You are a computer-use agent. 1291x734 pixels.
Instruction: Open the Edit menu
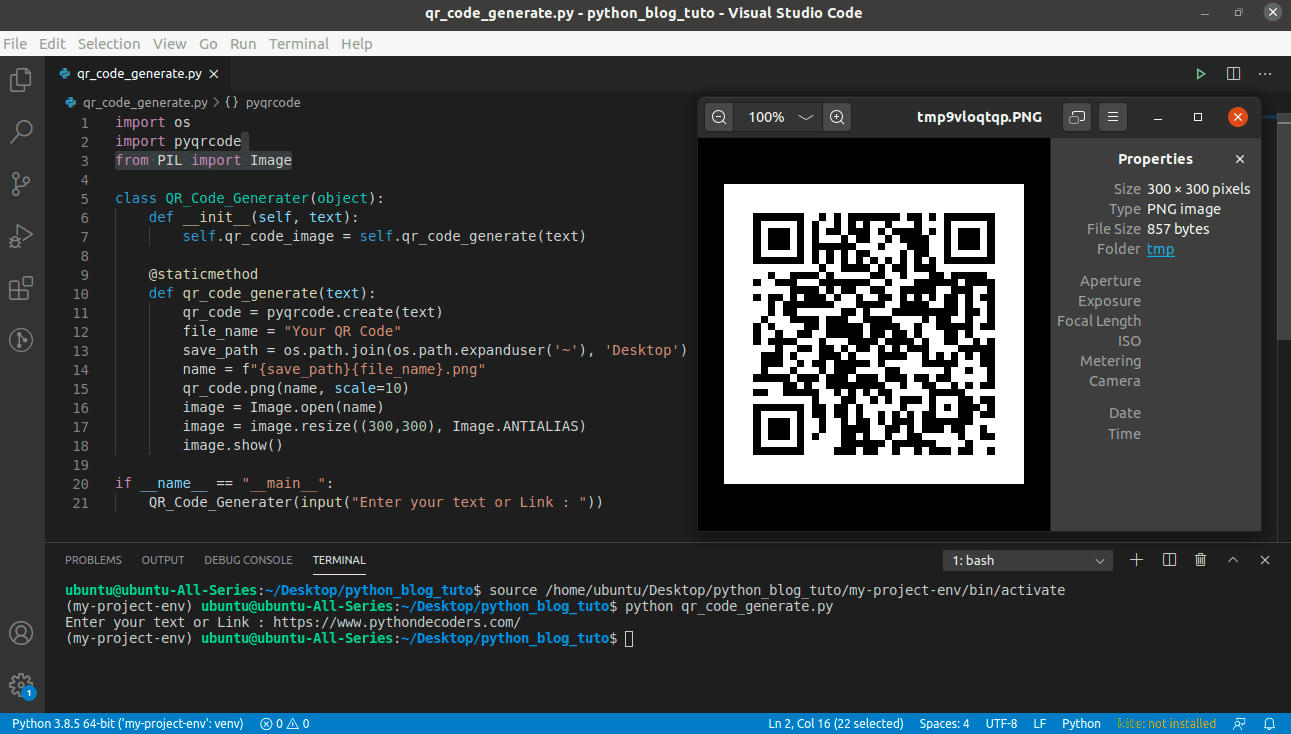52,44
